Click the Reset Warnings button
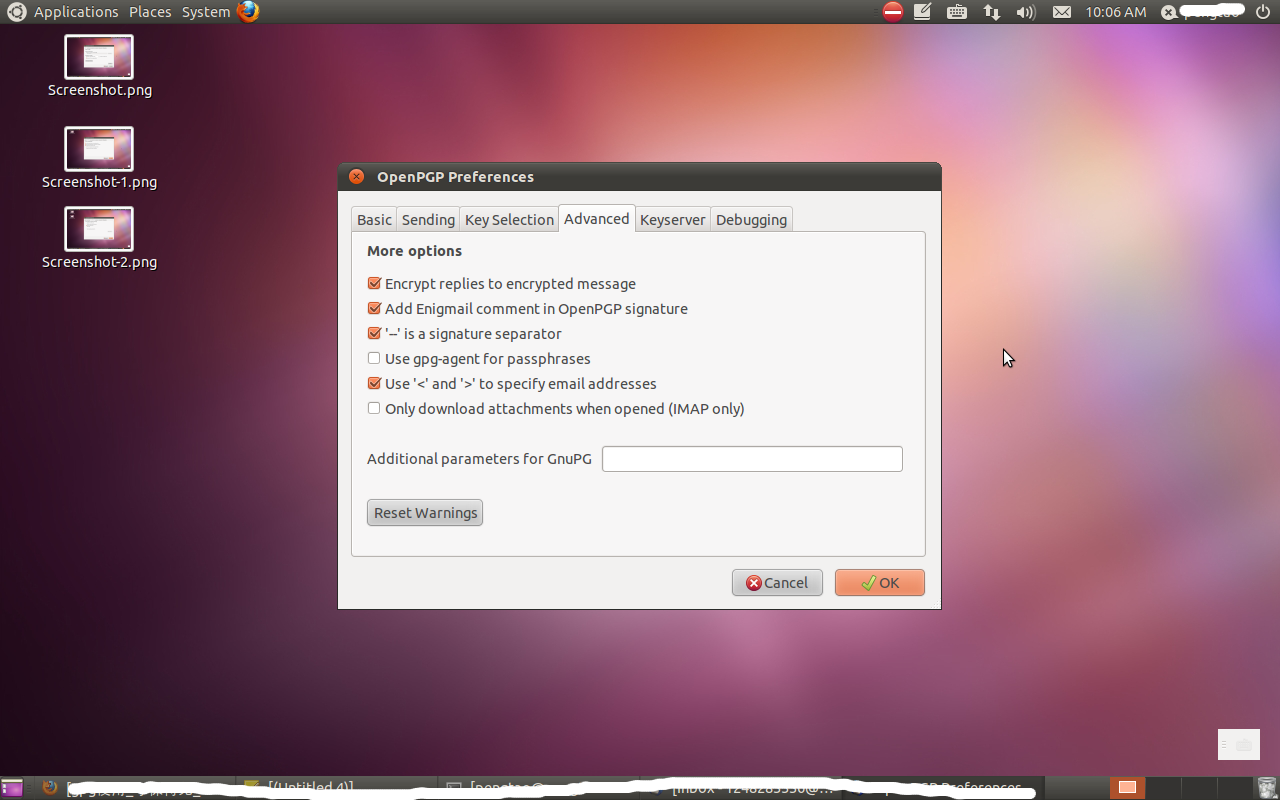The image size is (1280, 800). click(x=425, y=513)
